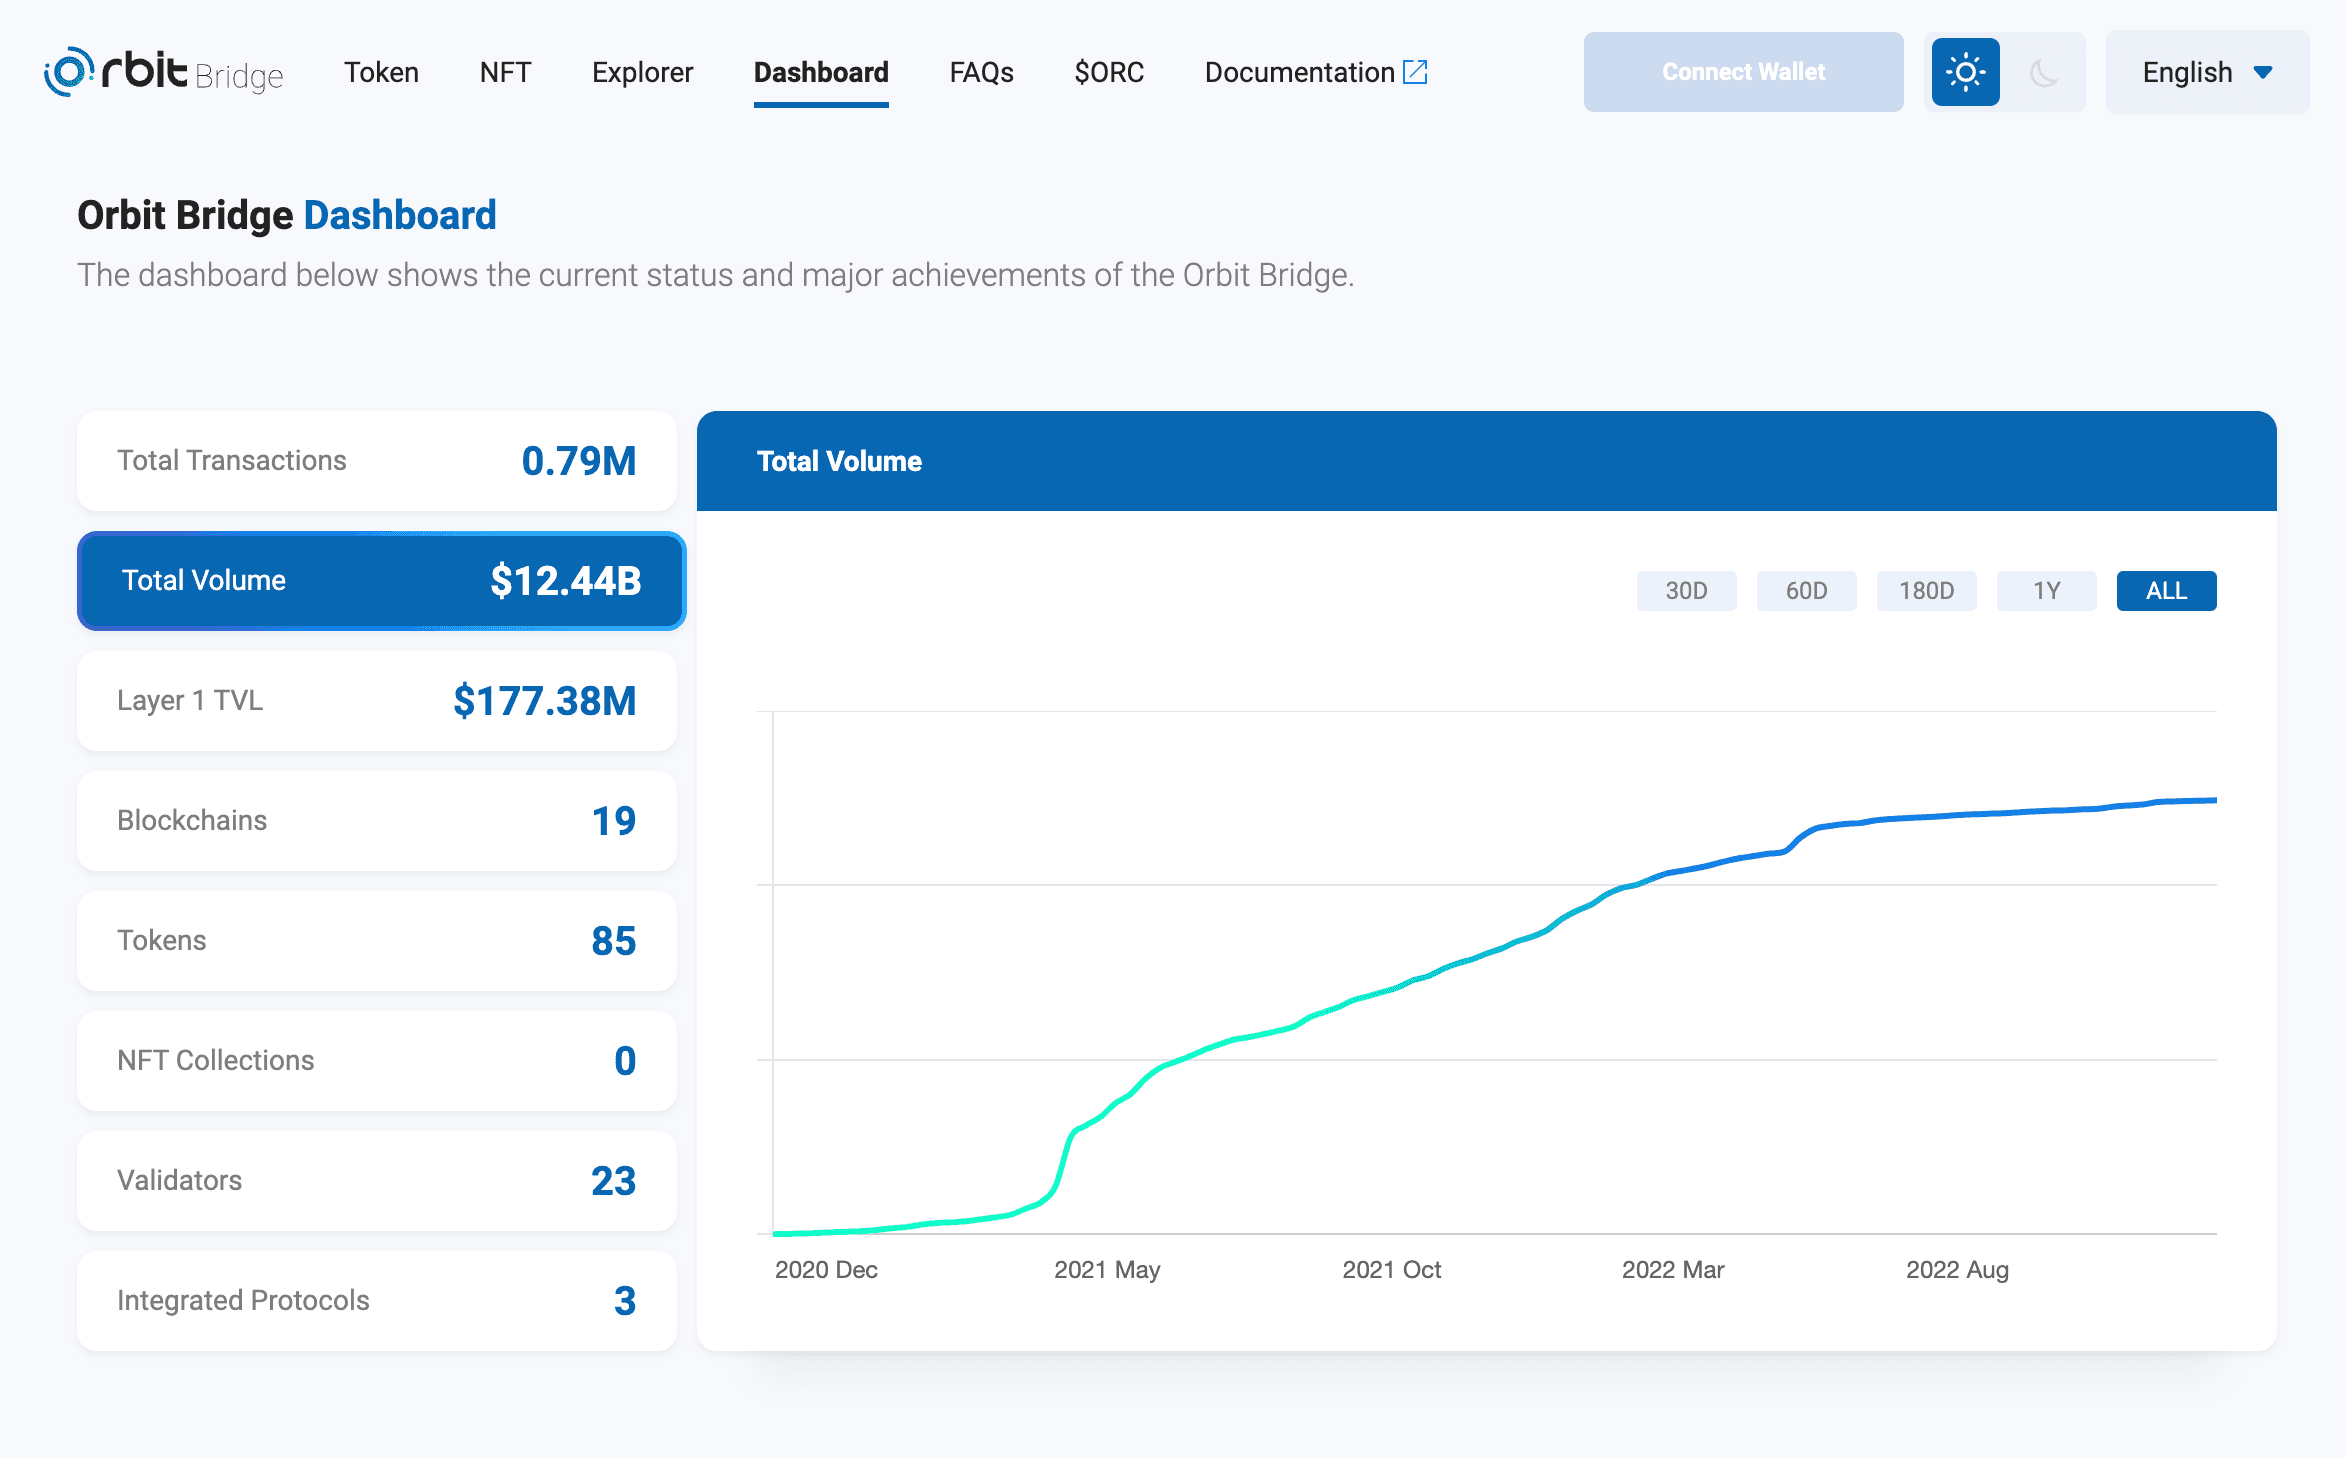Navigate to the $ORC page
Viewport: 2346px width, 1458px height.
coord(1109,72)
